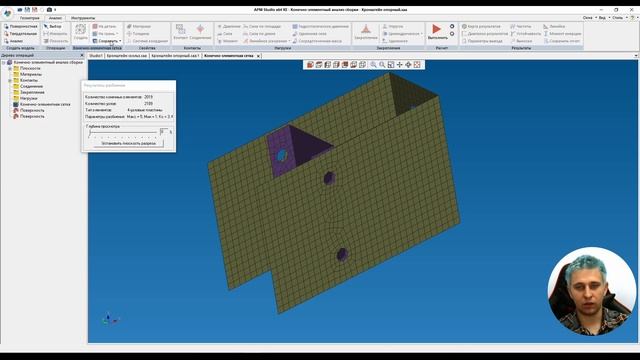Switch to the Кронштейн кольцо.xaa document tab
The height and width of the screenshot is (360, 640).
click(127, 56)
